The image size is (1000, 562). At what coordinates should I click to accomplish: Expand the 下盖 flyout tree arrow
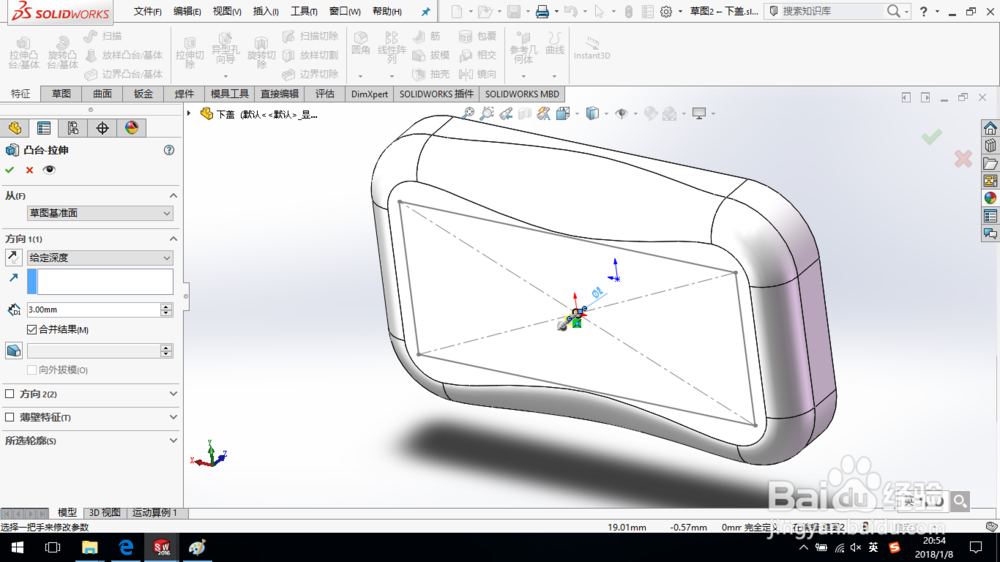pyautogui.click(x=189, y=114)
